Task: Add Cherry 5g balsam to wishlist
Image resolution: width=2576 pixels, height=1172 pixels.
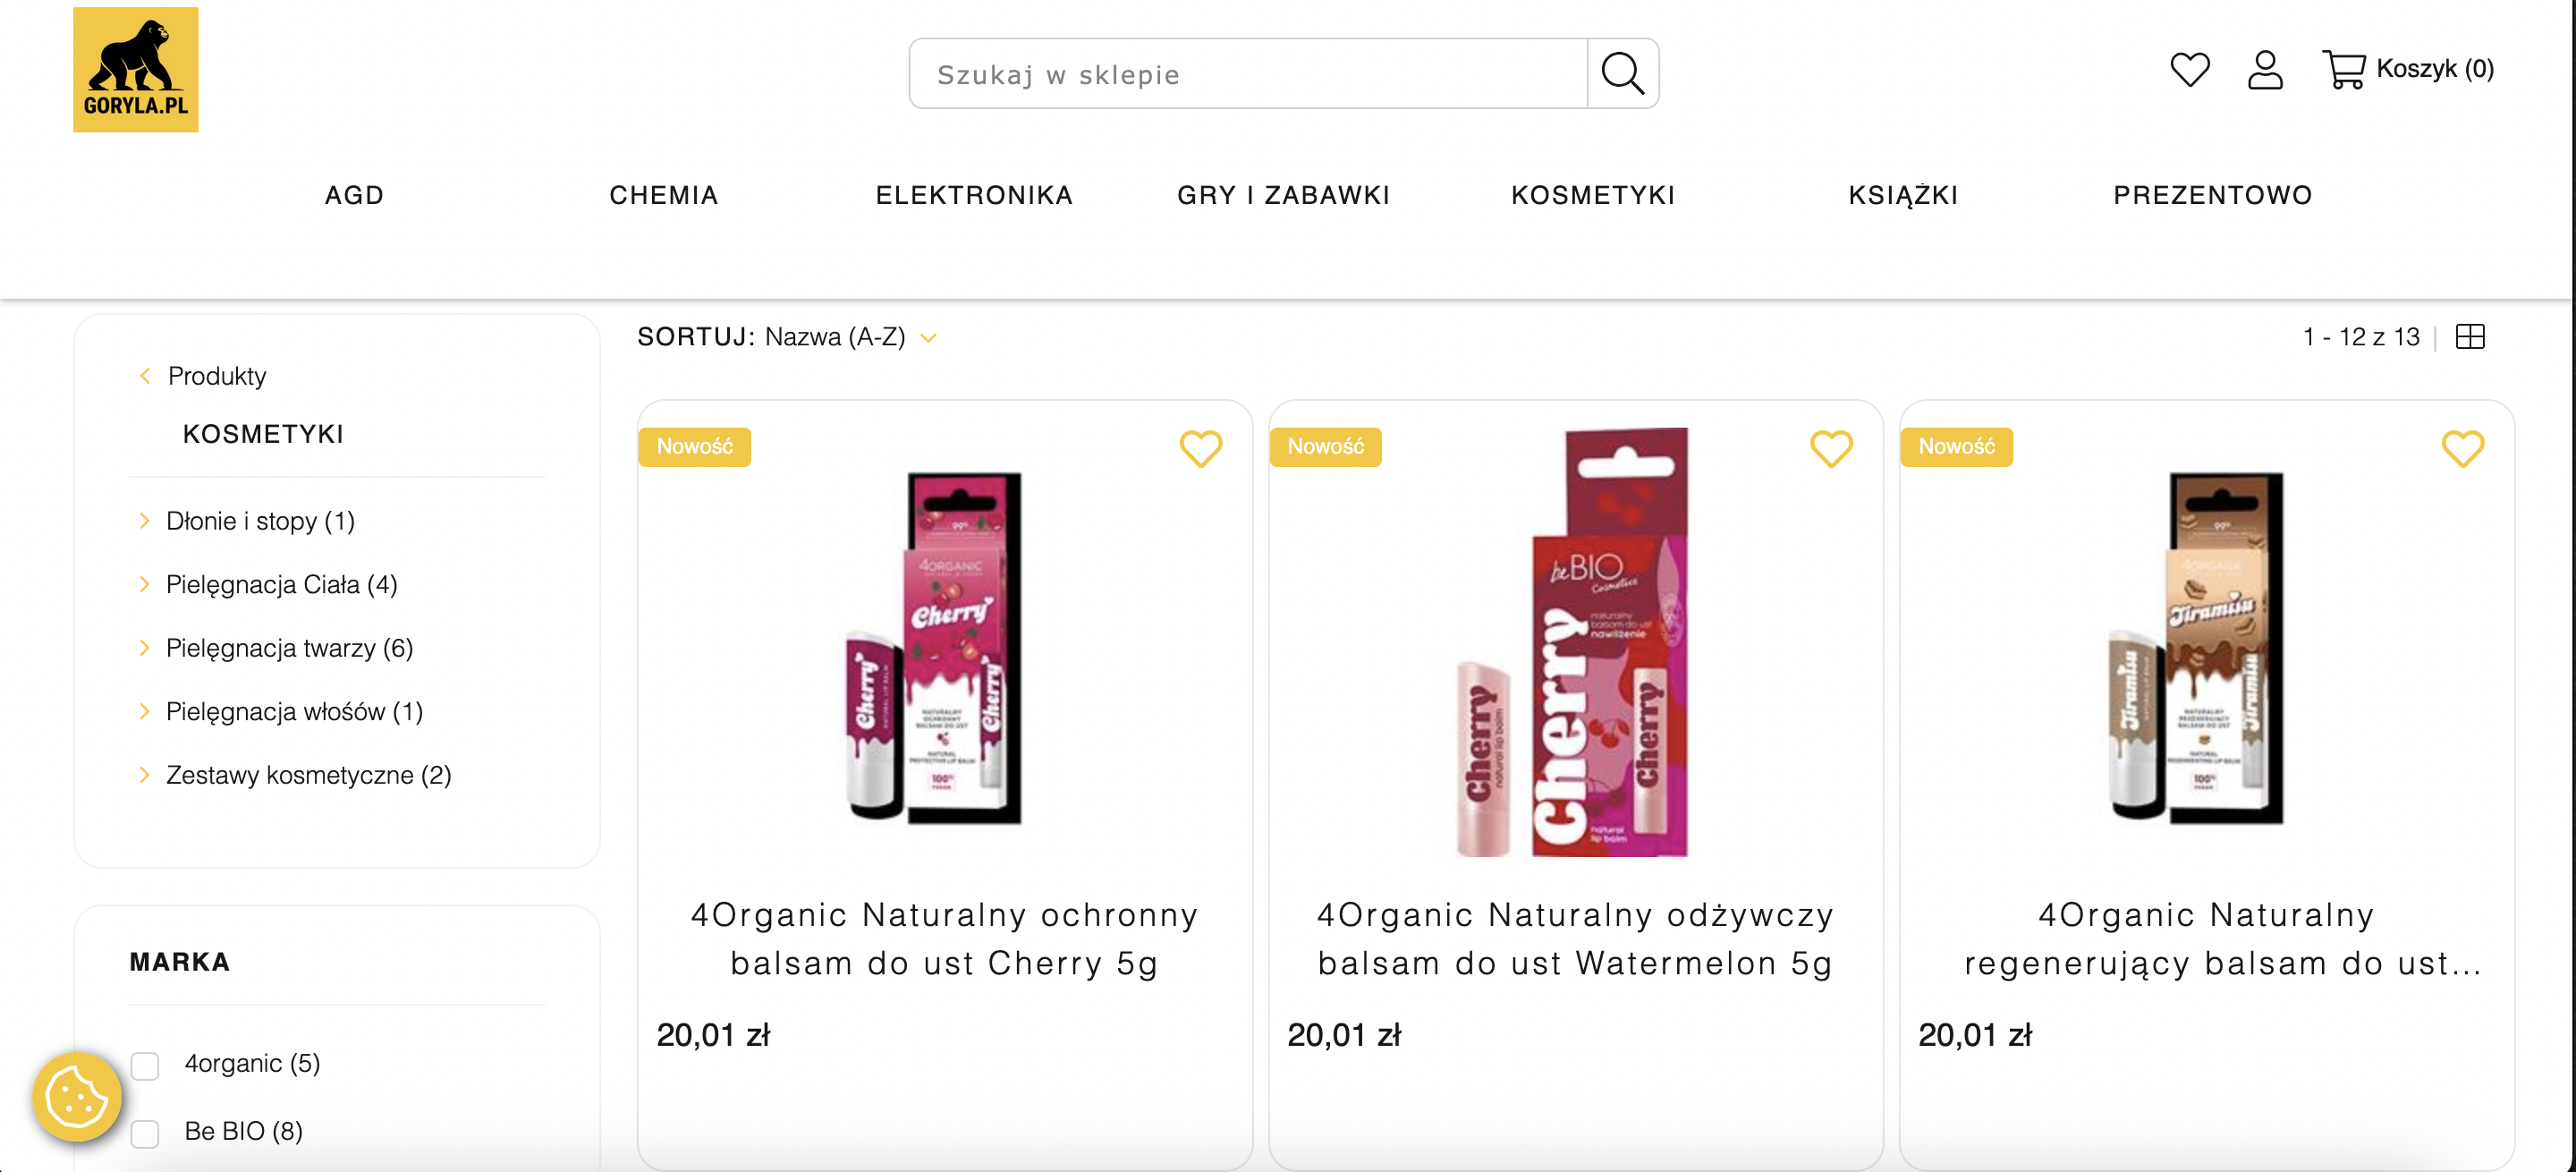Action: pyautogui.click(x=1200, y=448)
